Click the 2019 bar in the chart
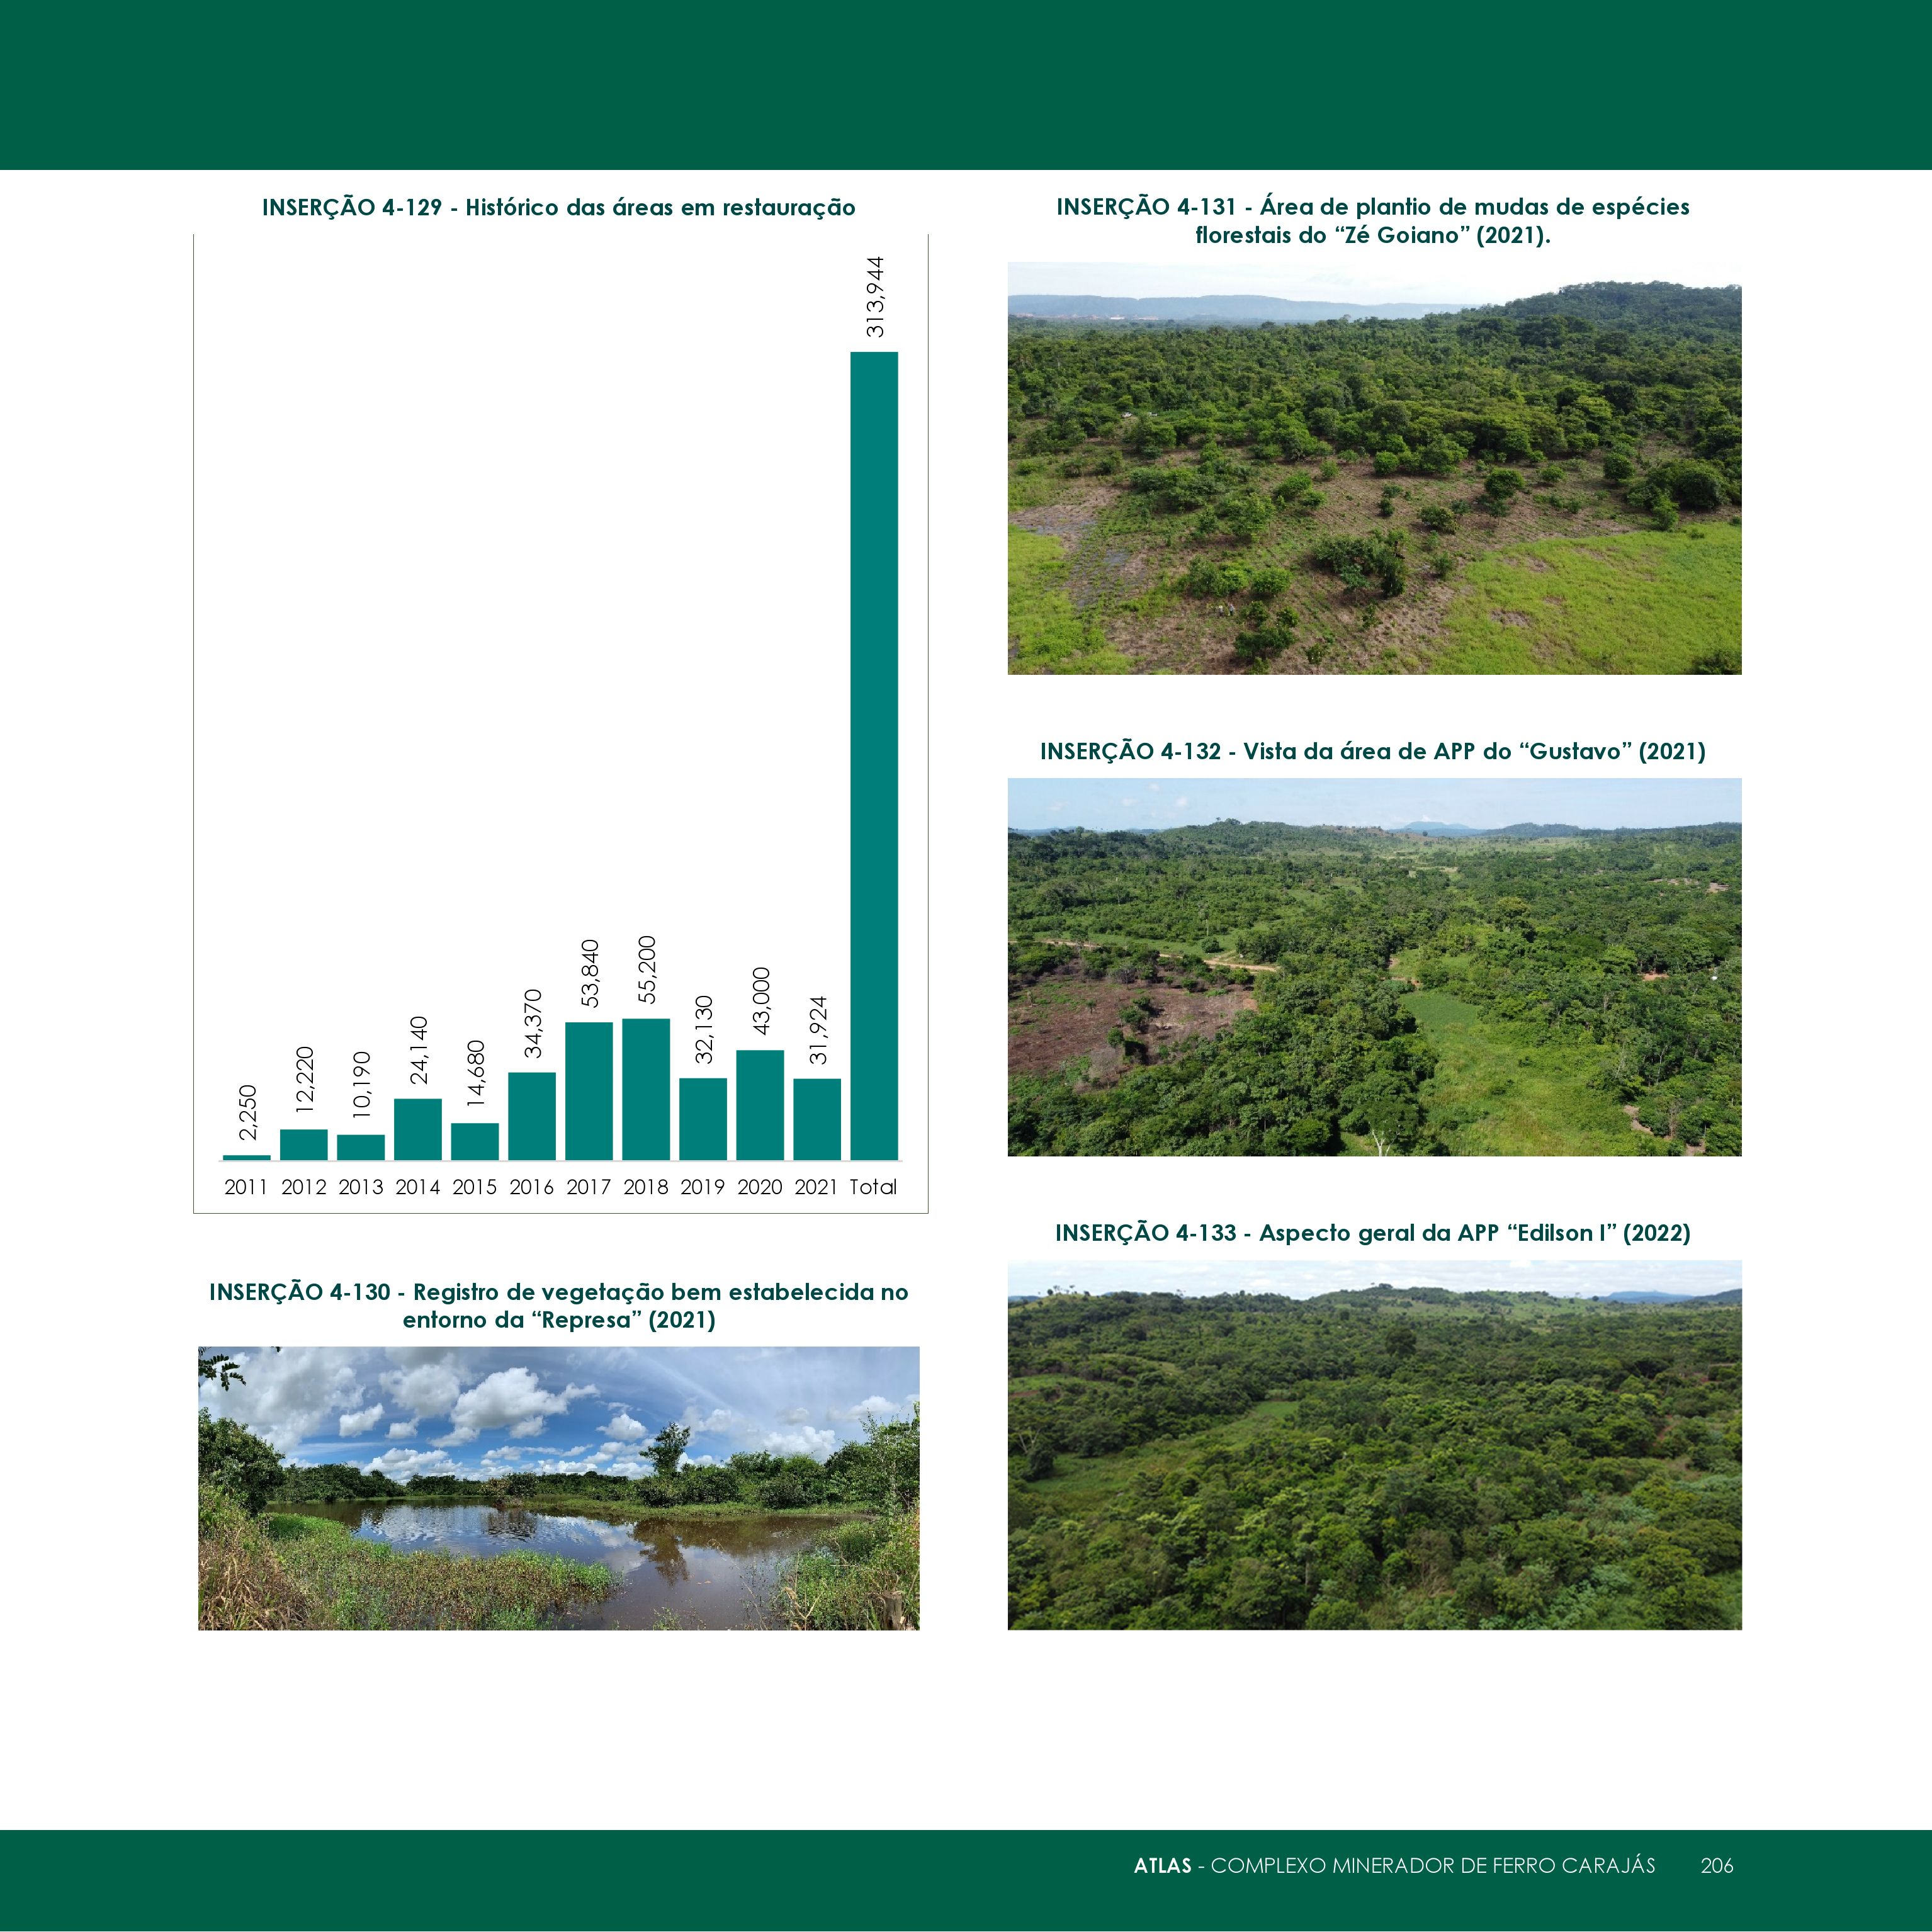The width and height of the screenshot is (1932, 1932). click(x=703, y=1119)
